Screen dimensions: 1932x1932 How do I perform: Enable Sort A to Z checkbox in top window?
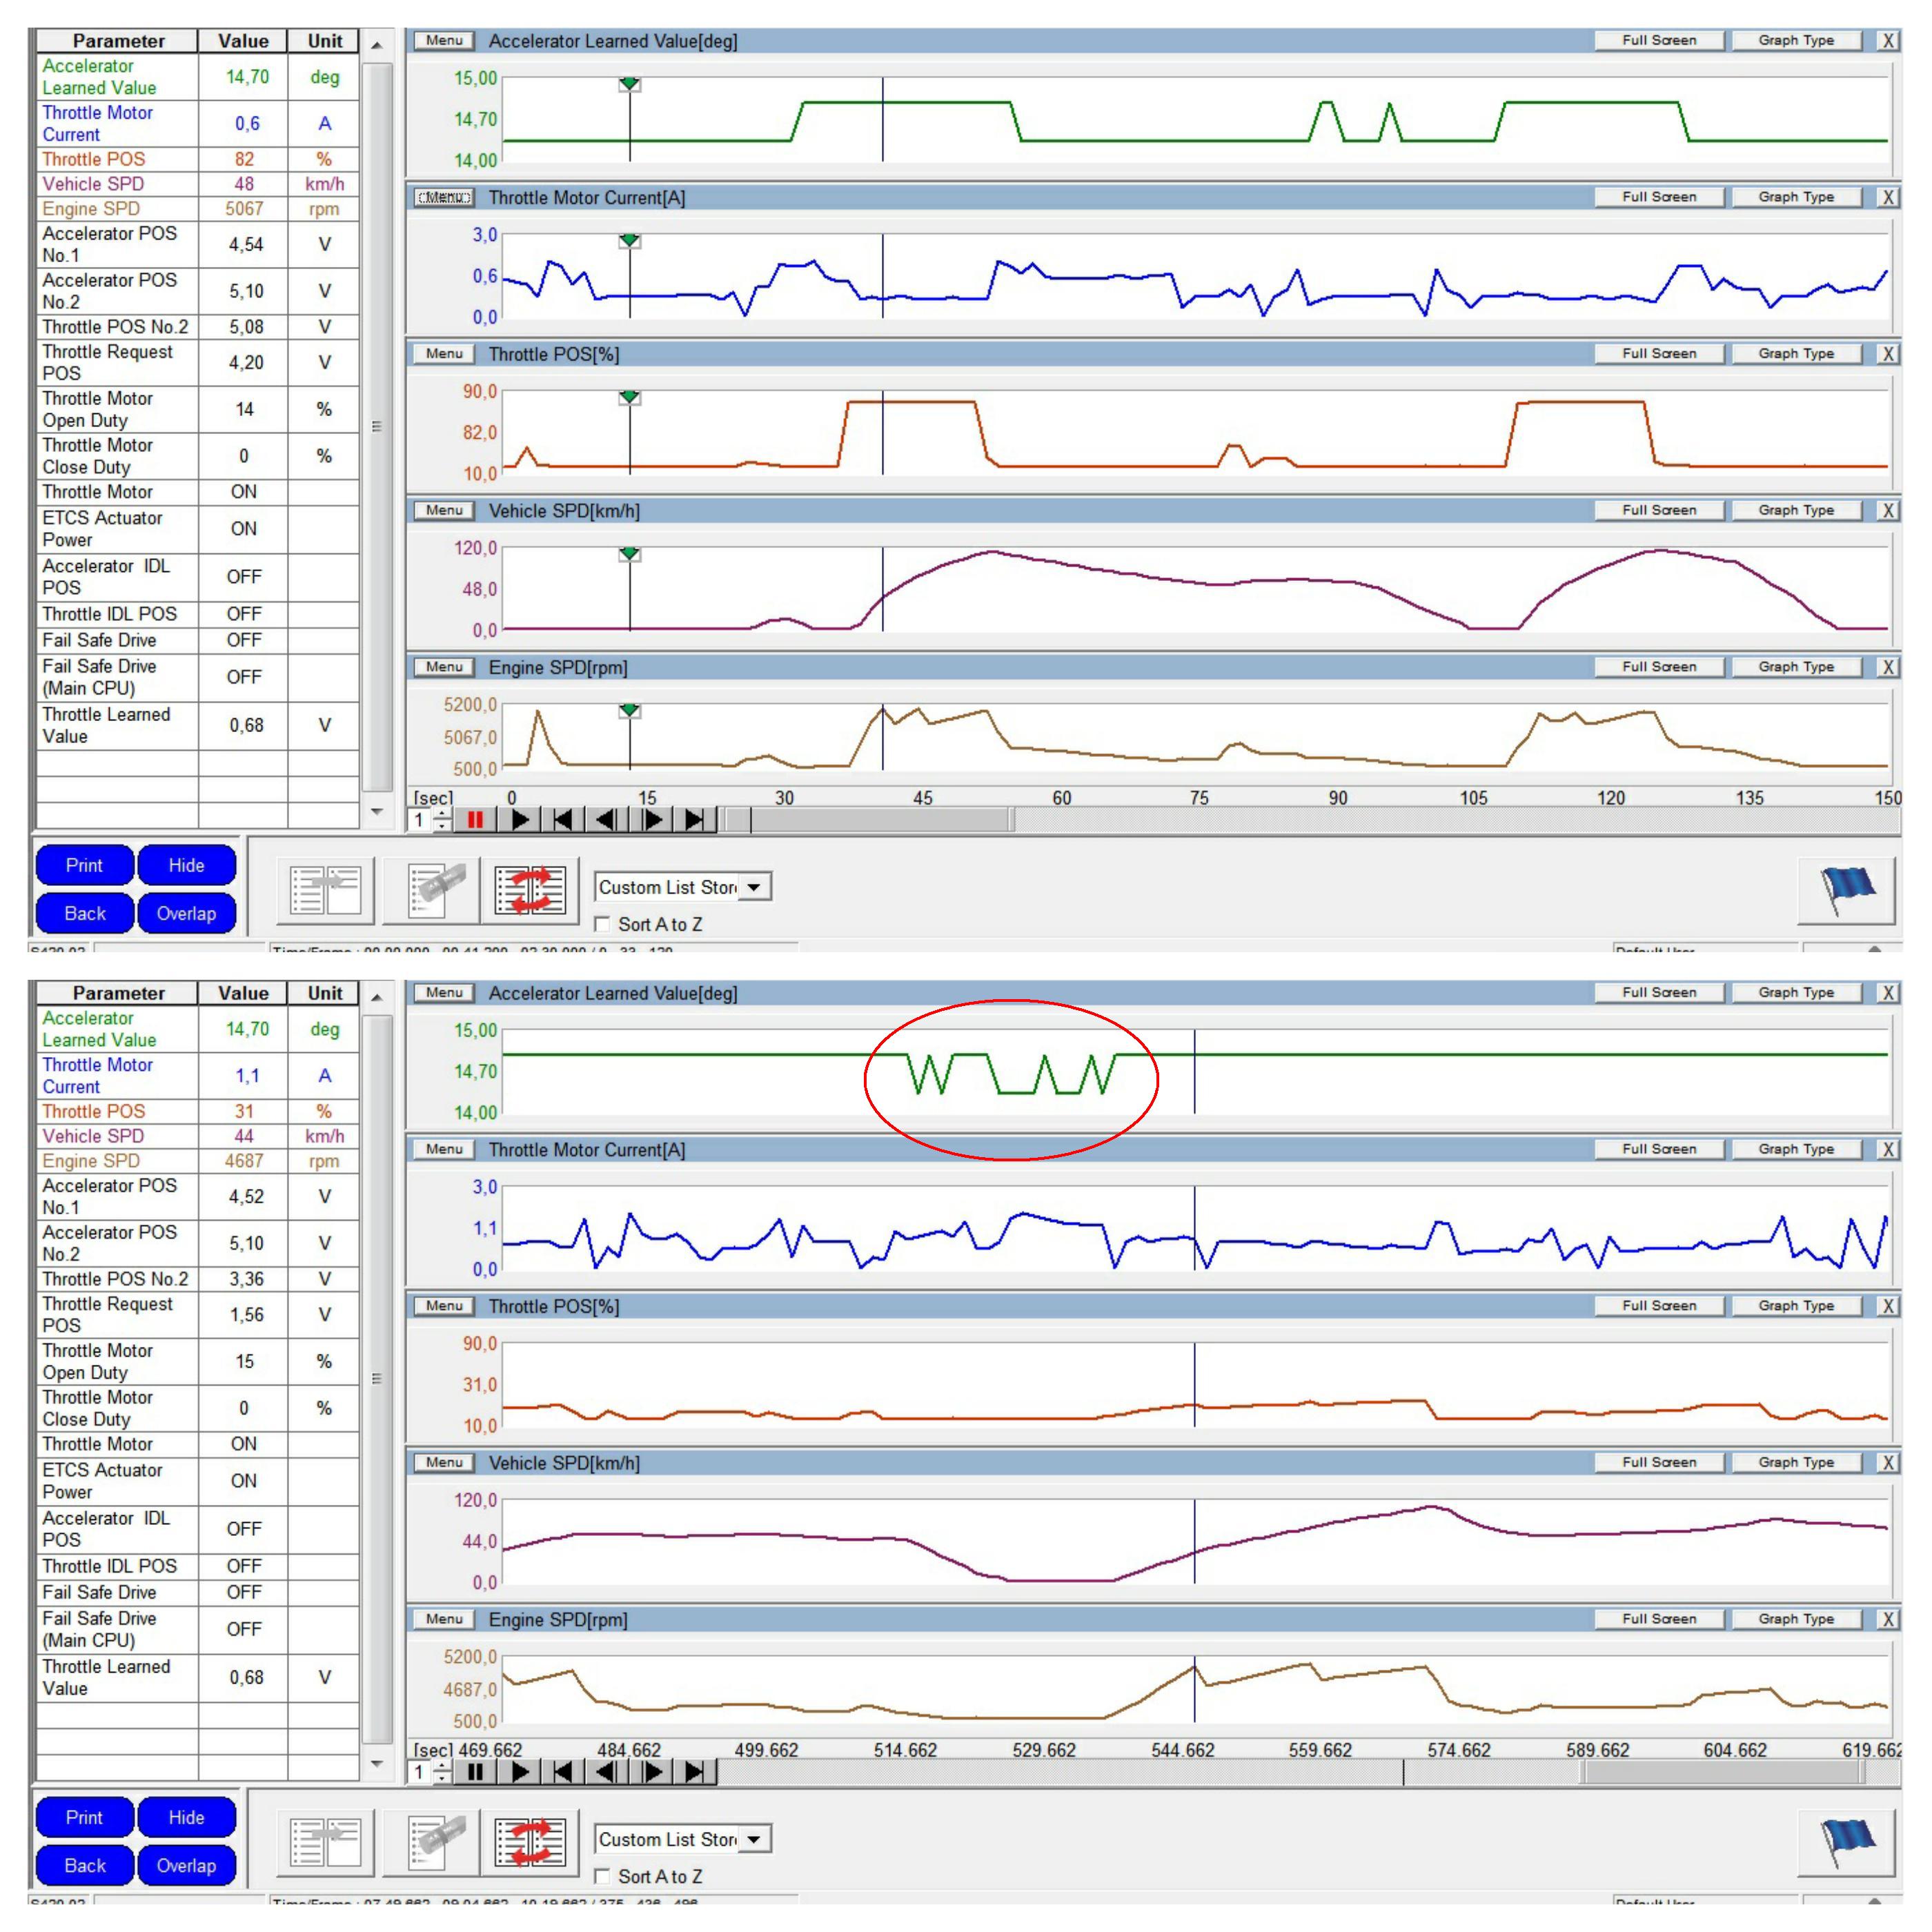click(603, 924)
